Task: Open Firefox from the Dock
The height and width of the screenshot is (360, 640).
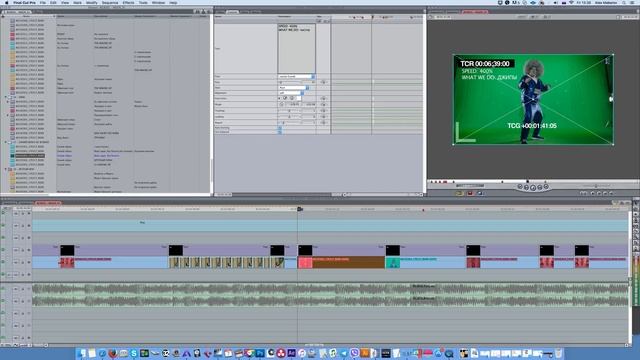Action: click(113, 353)
